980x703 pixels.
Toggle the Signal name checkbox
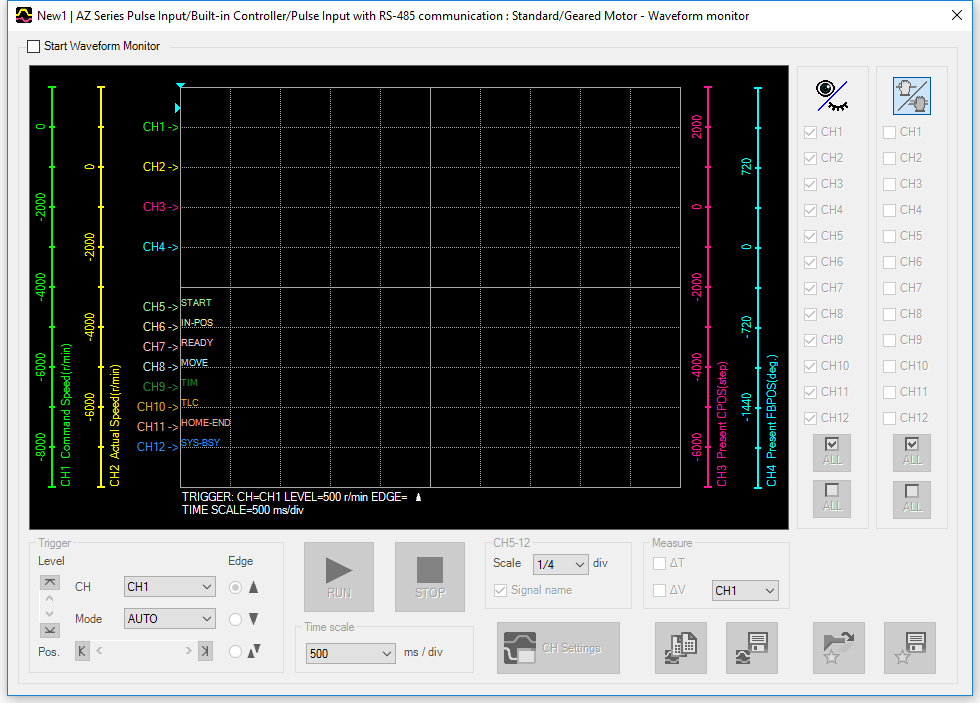click(499, 590)
